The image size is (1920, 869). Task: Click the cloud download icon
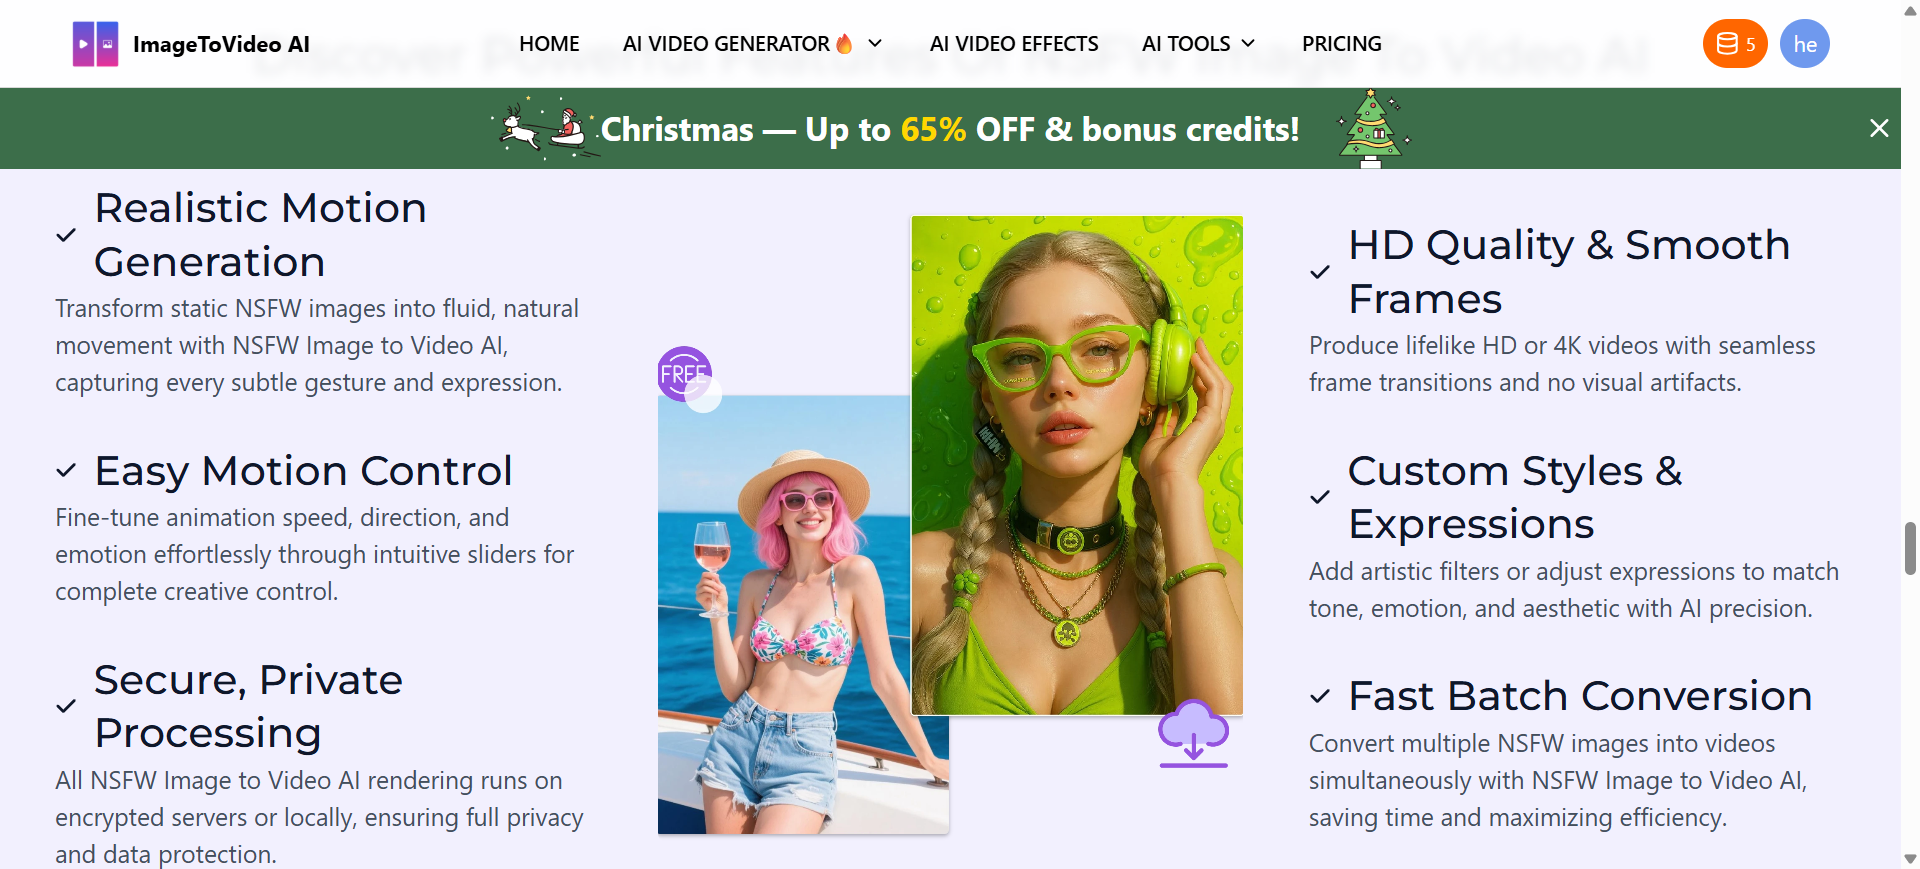point(1192,732)
